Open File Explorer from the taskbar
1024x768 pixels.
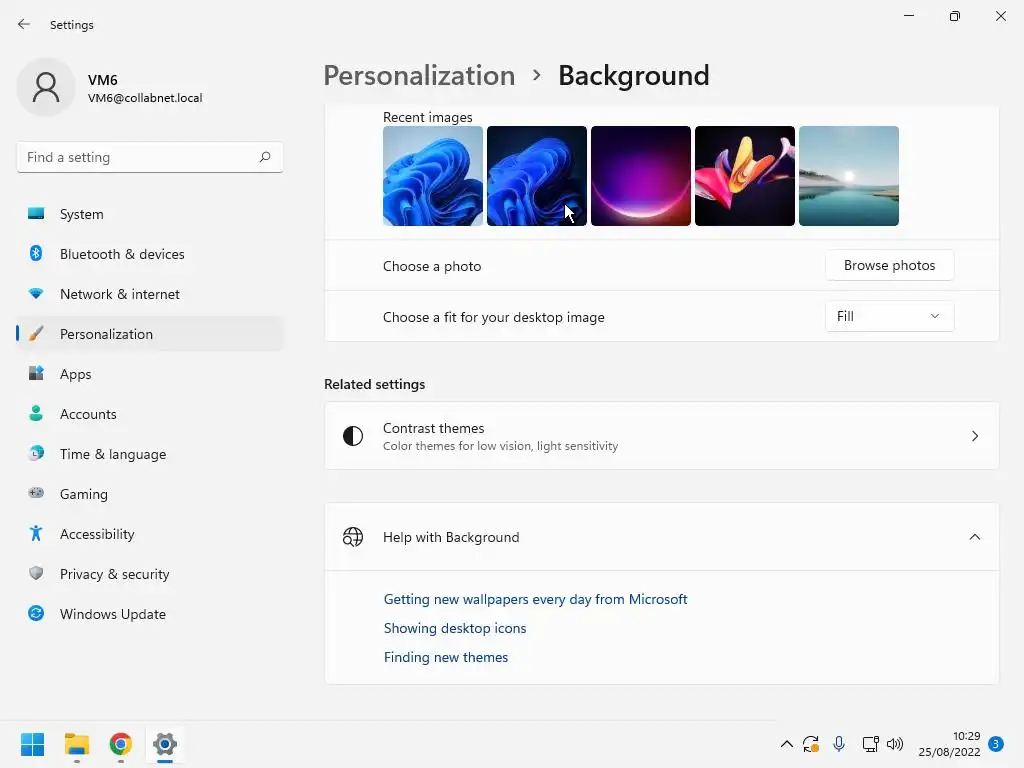point(76,744)
